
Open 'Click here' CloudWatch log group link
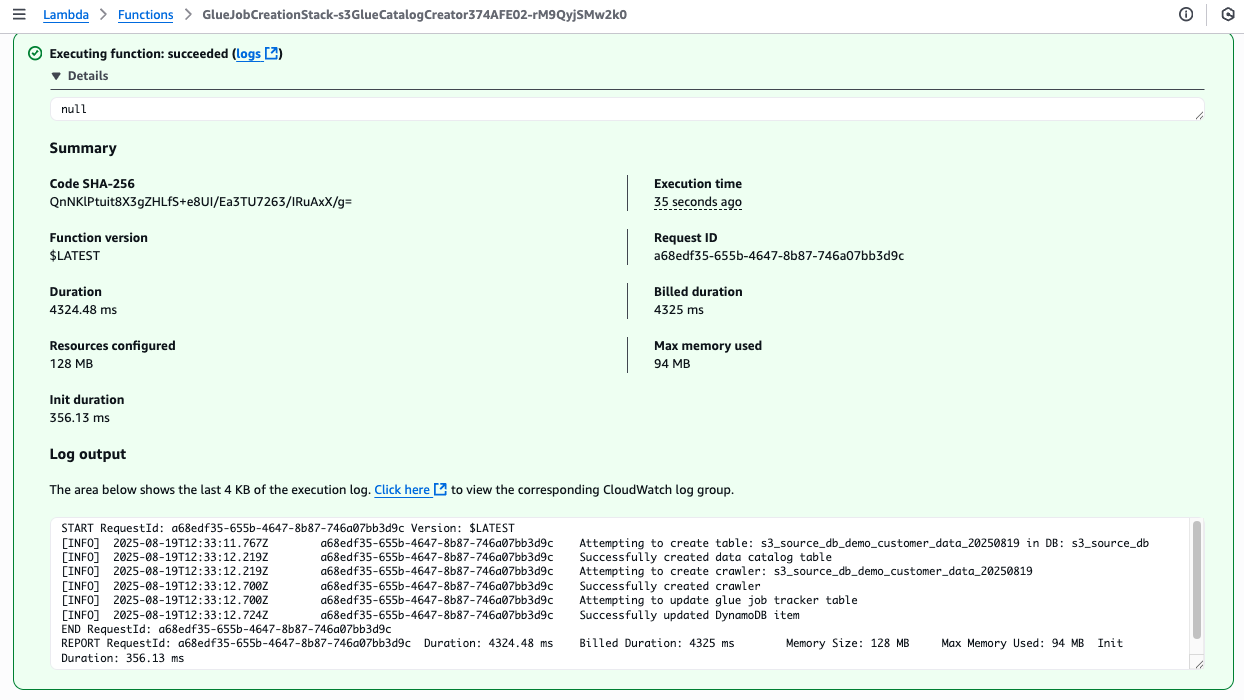tap(402, 490)
